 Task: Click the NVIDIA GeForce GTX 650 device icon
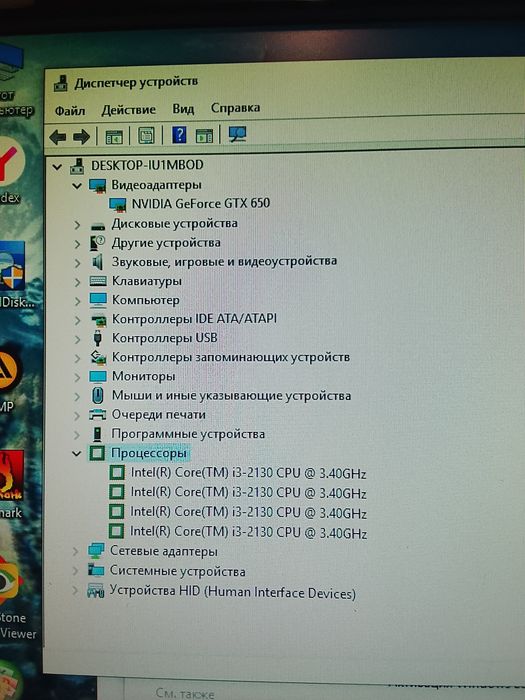point(118,204)
